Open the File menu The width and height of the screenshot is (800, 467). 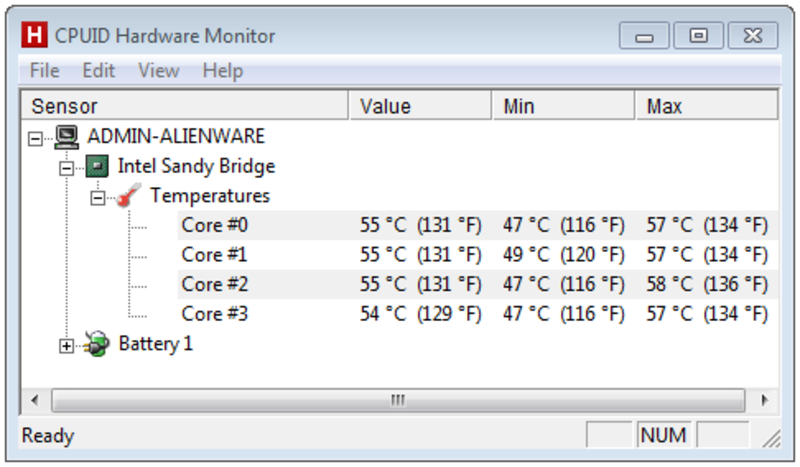pyautogui.click(x=44, y=70)
